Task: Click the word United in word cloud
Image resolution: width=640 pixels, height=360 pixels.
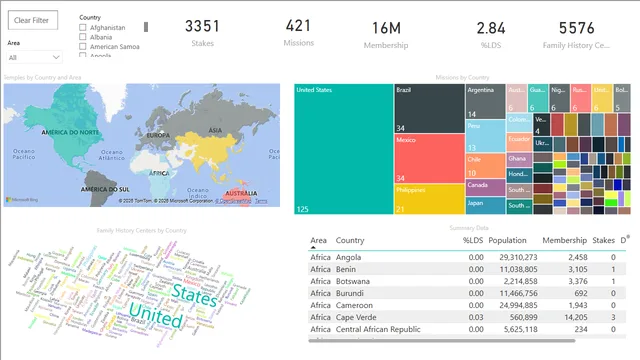Action: point(156,316)
